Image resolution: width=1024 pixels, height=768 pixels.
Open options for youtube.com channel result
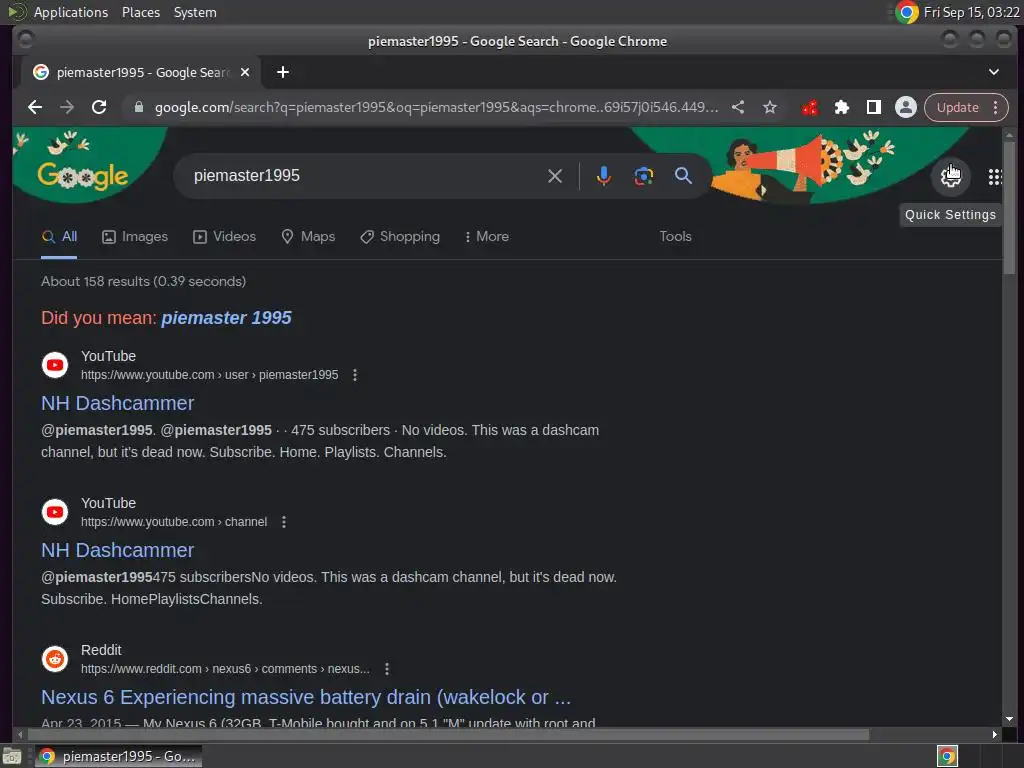[283, 522]
